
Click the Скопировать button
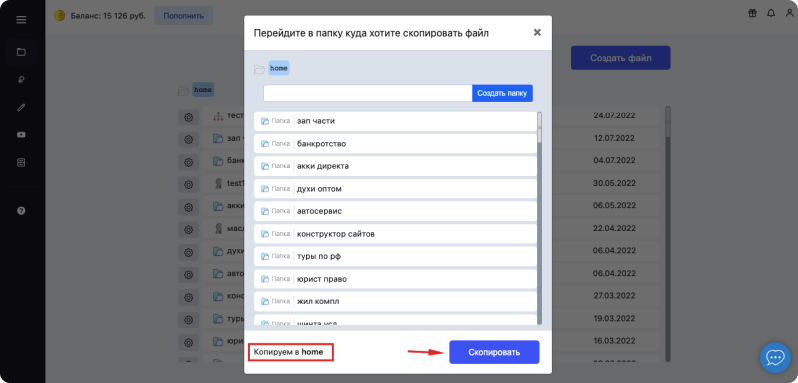[494, 352]
